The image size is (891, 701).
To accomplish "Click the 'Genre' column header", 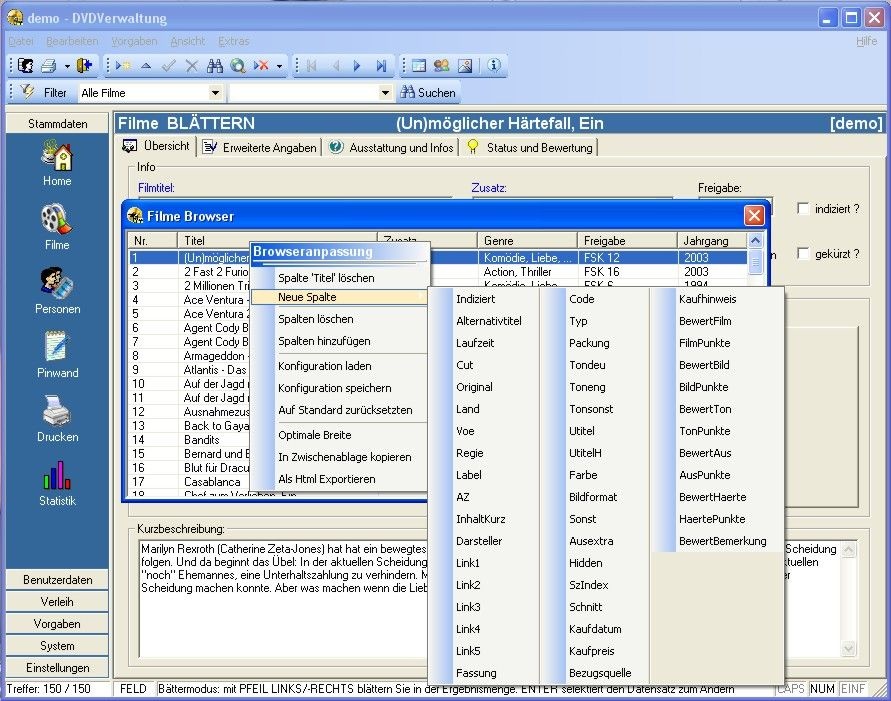I will click(525, 241).
